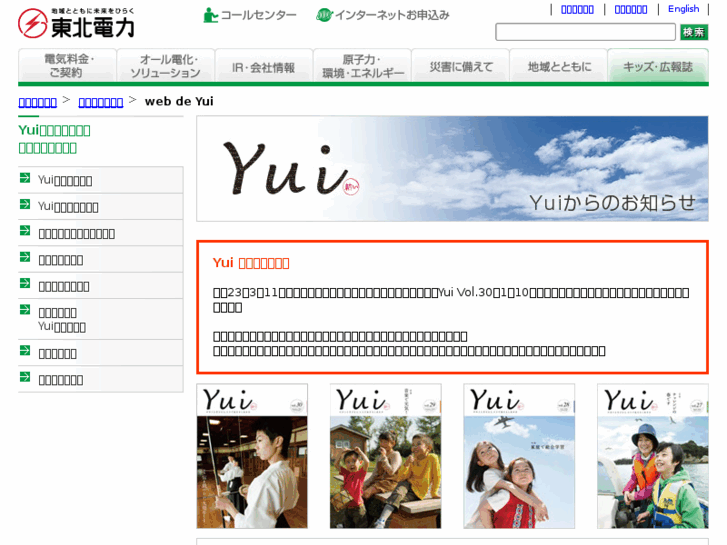Open 地域とともに menu tab
This screenshot has height=545, width=727.
[x=559, y=65]
